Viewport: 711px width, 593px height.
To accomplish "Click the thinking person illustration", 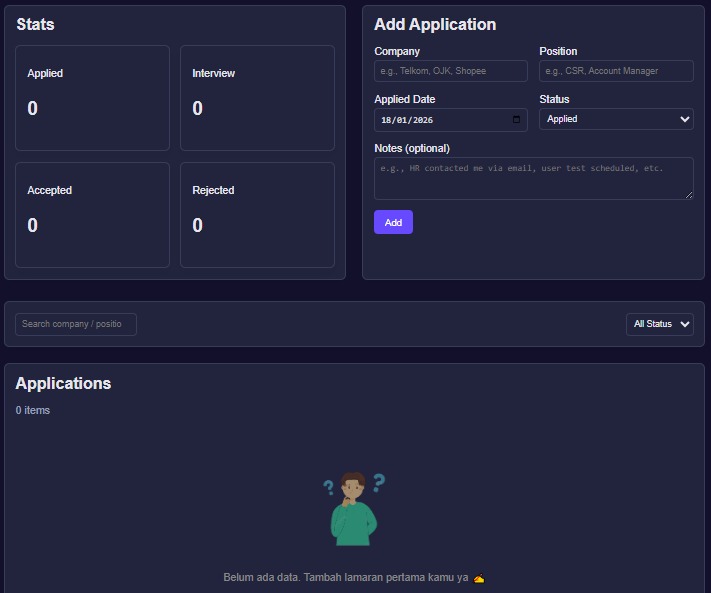I will tap(354, 508).
